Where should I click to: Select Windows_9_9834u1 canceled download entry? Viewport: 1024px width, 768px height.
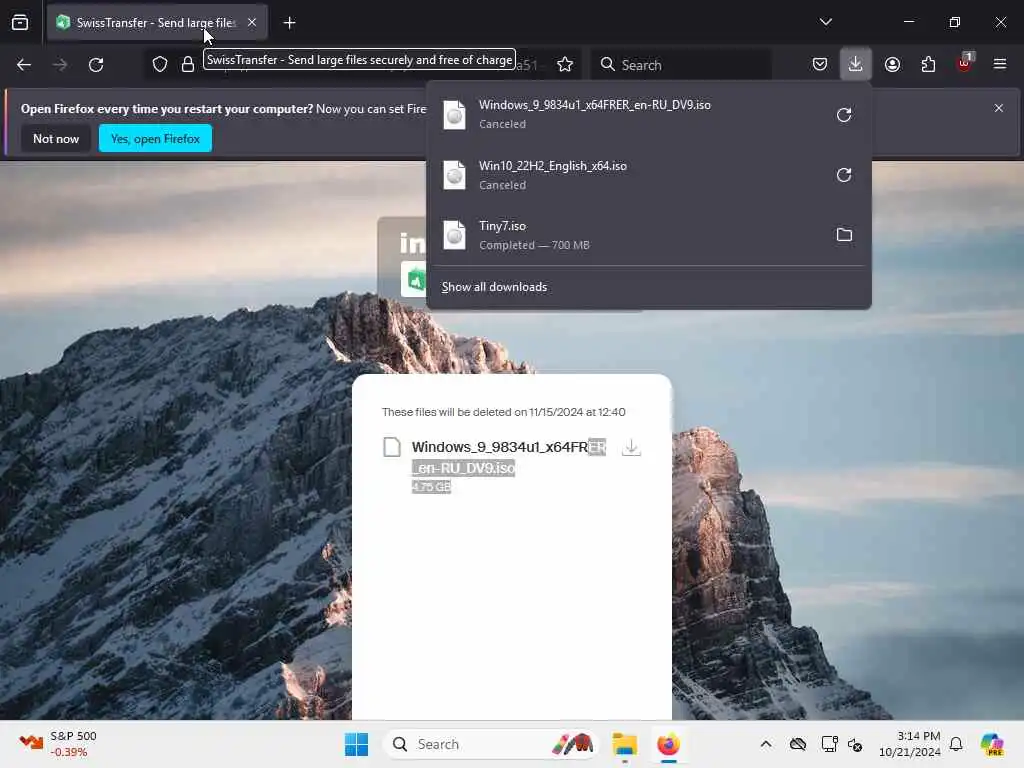point(628,114)
